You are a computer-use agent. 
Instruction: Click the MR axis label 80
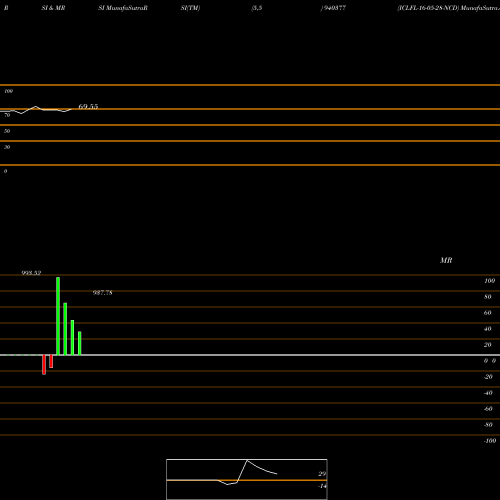coord(488,297)
